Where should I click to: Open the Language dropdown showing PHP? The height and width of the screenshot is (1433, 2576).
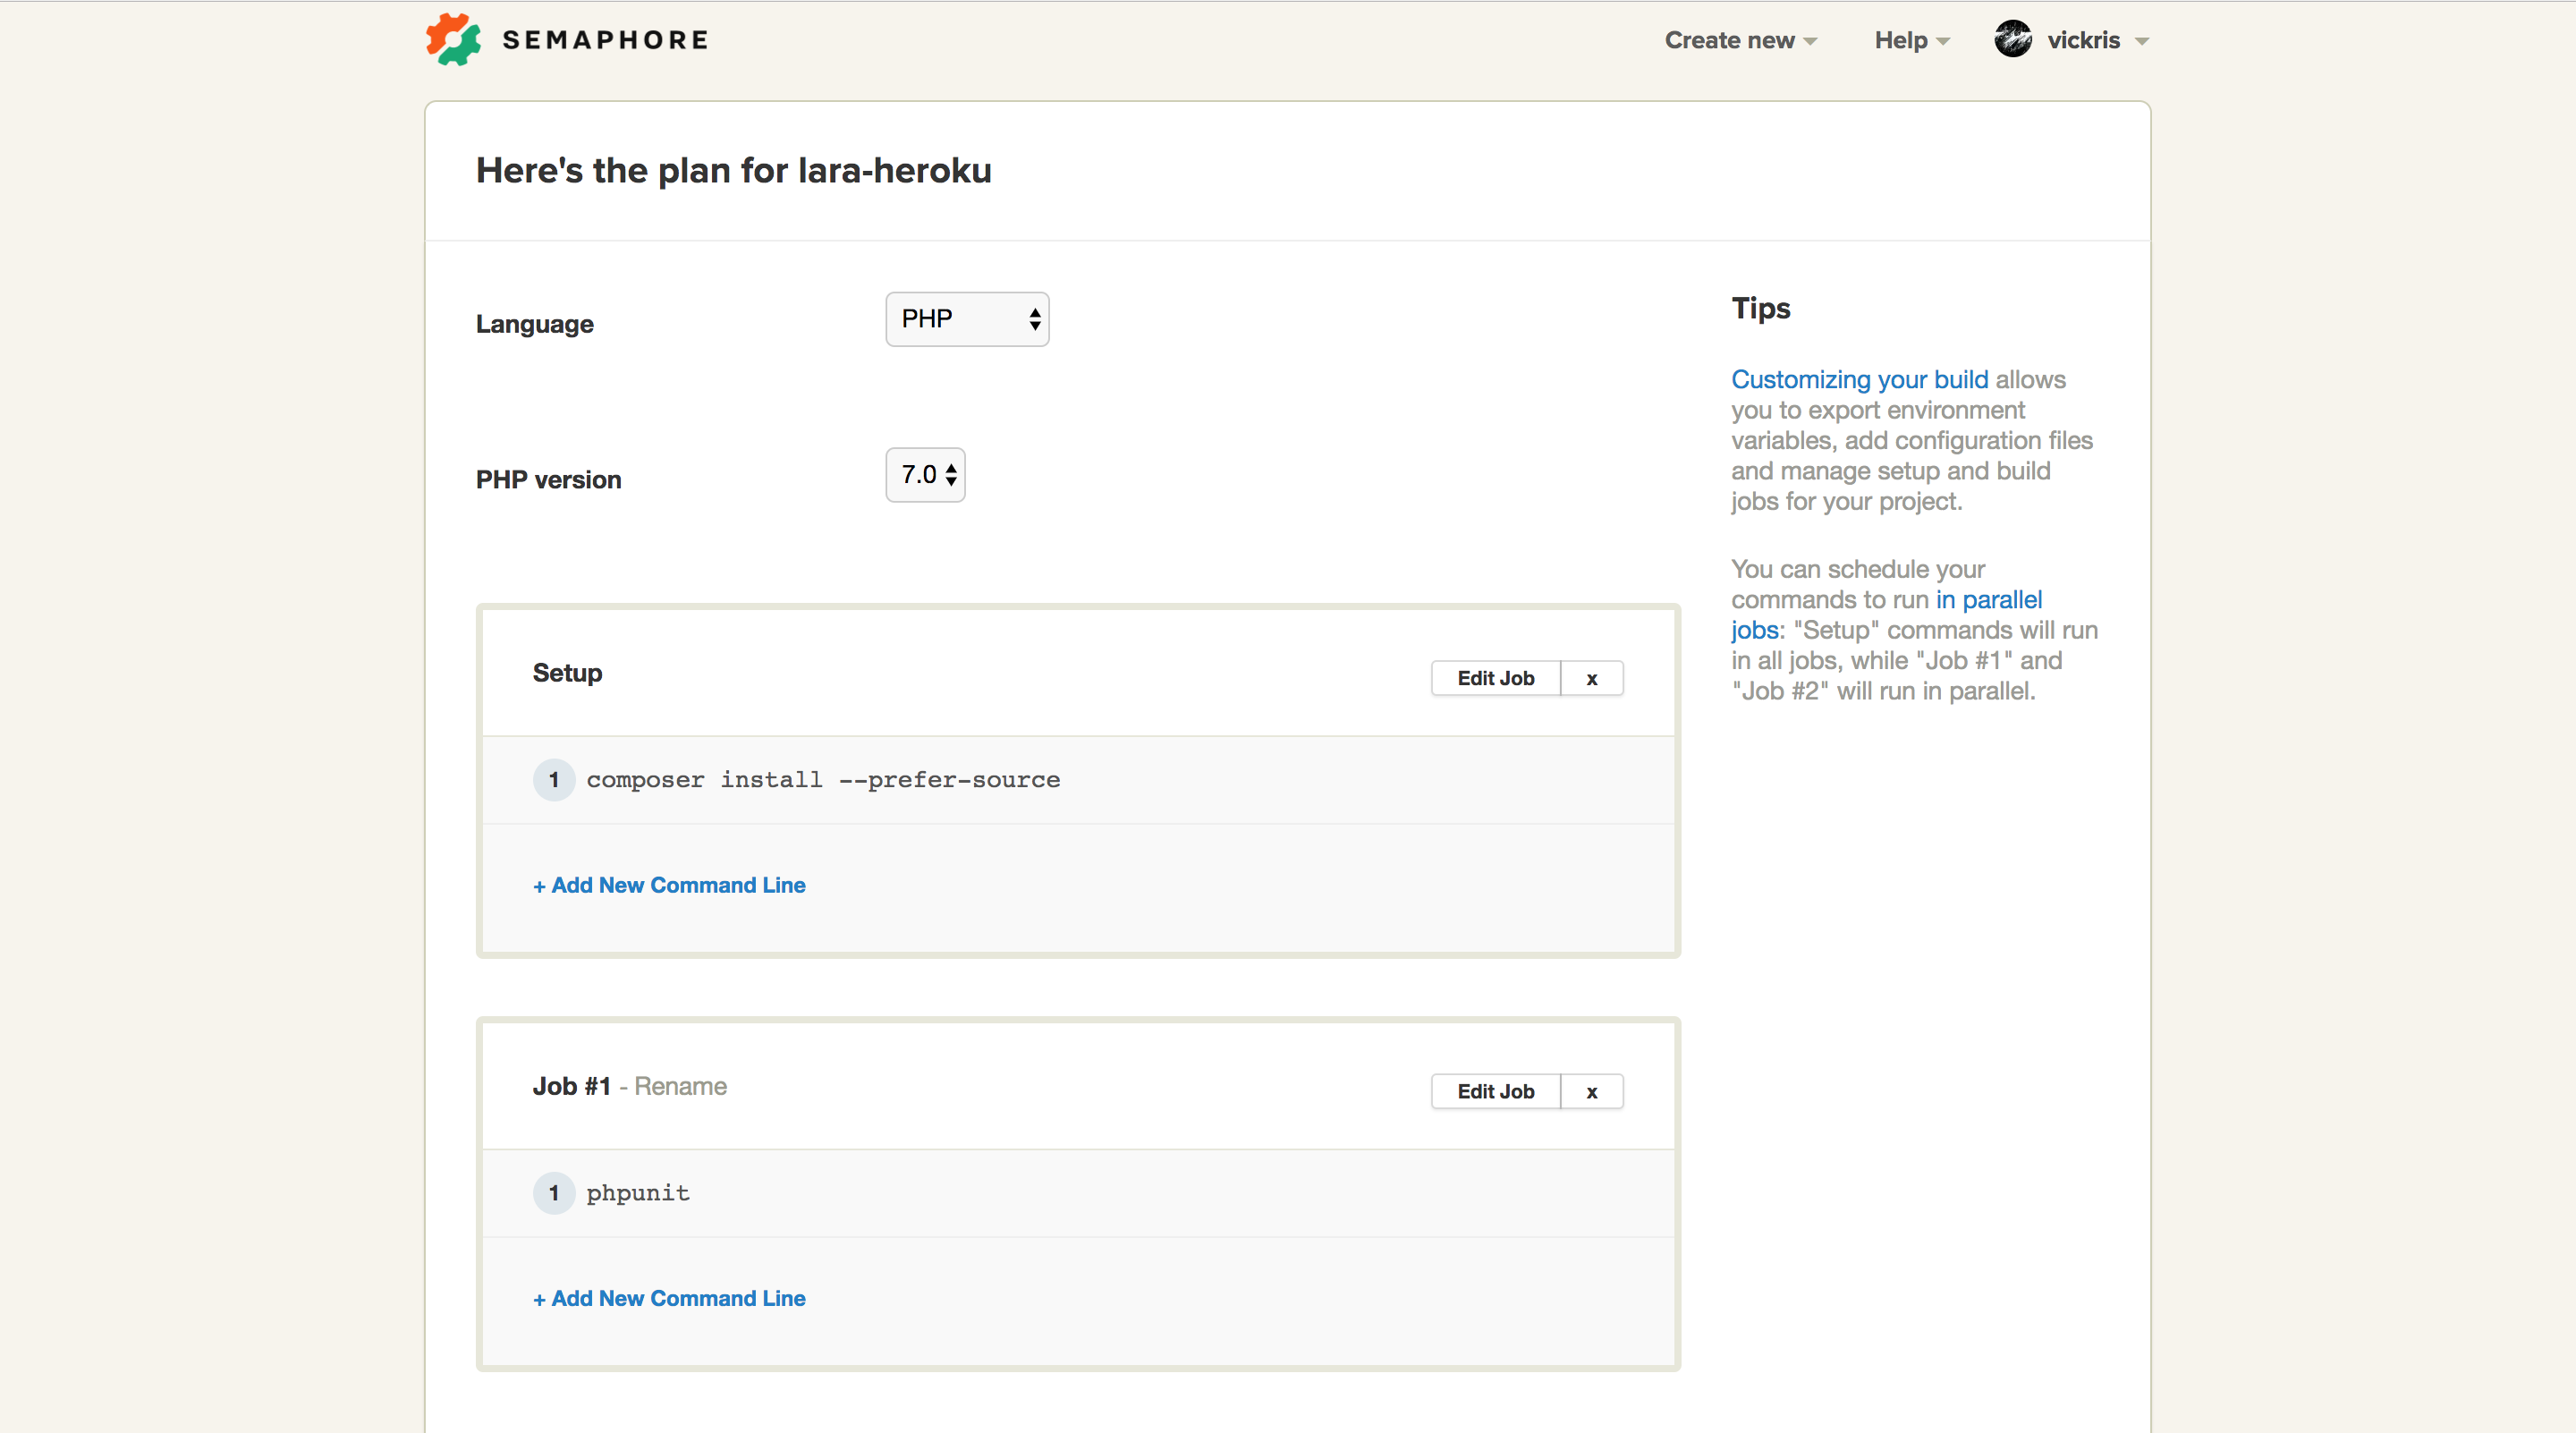[x=966, y=319]
